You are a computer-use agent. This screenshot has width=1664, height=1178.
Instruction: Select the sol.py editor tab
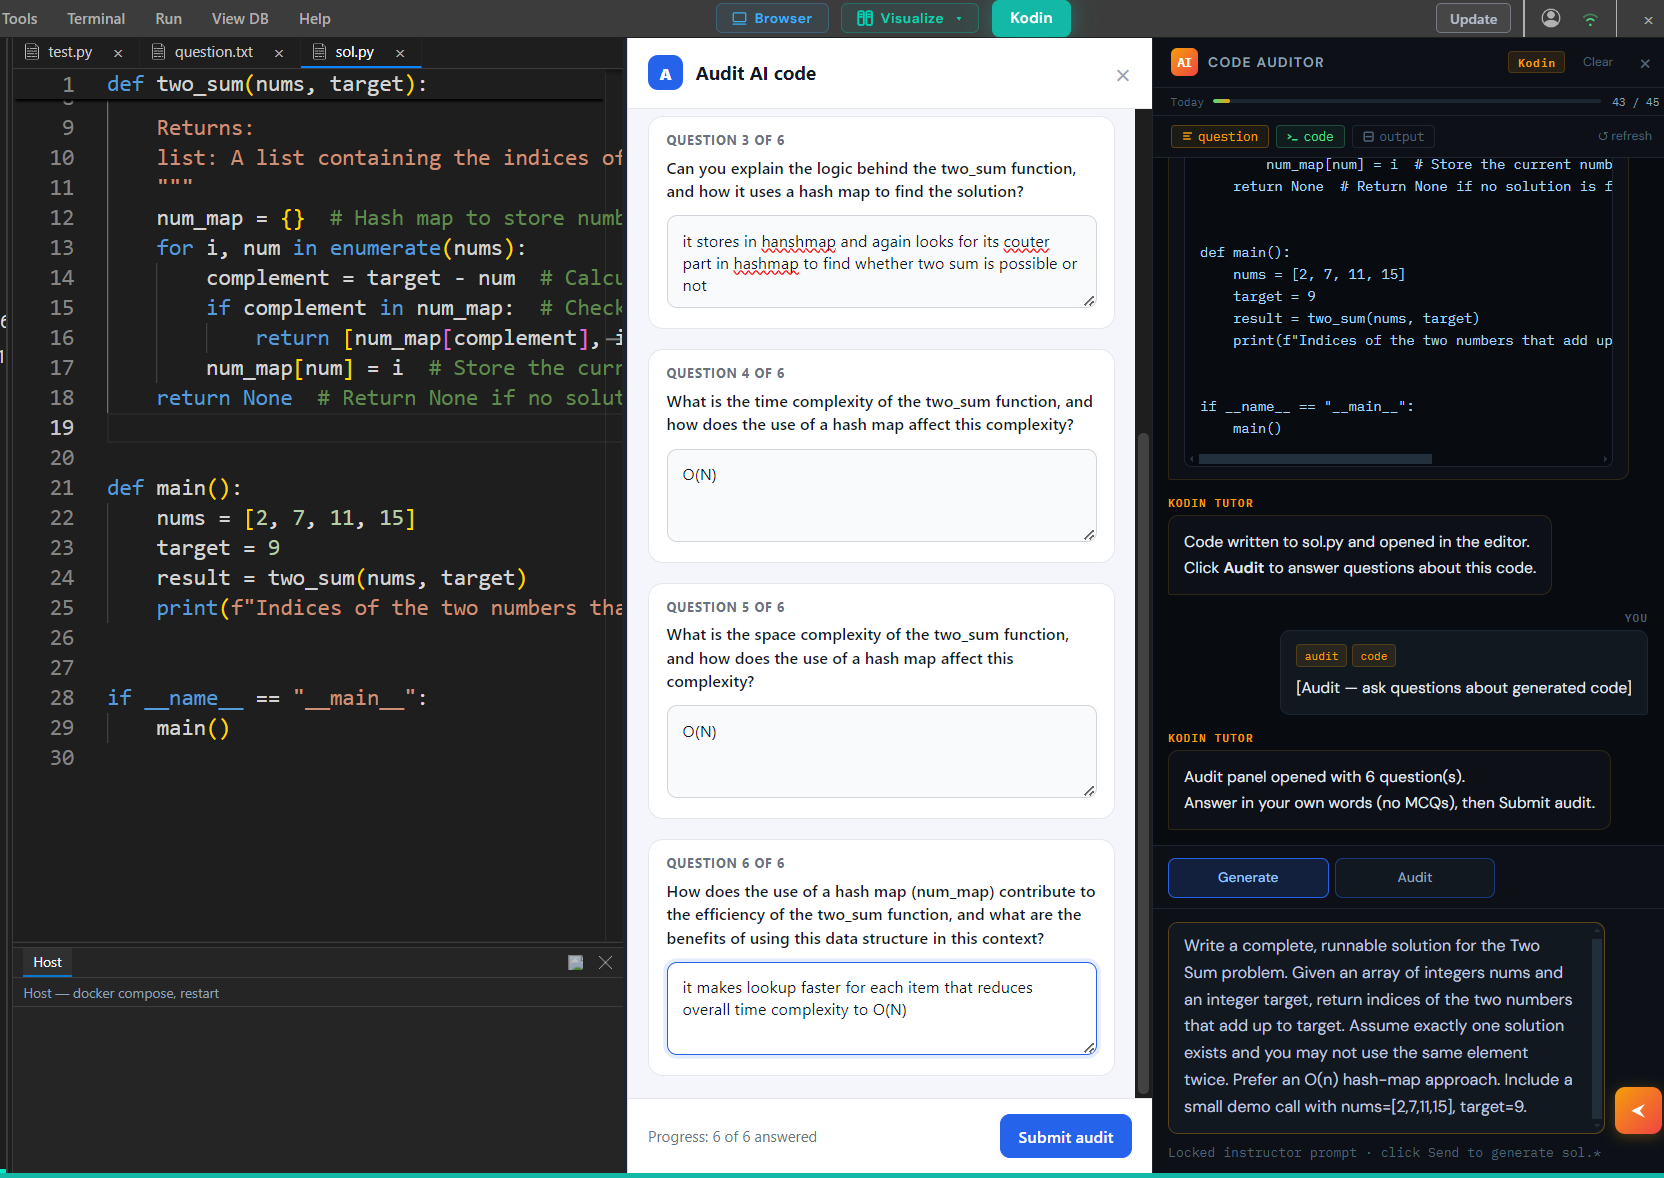[354, 52]
